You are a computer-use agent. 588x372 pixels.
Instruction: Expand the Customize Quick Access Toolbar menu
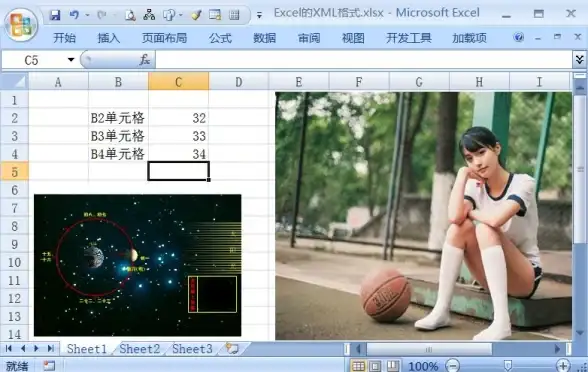(259, 15)
